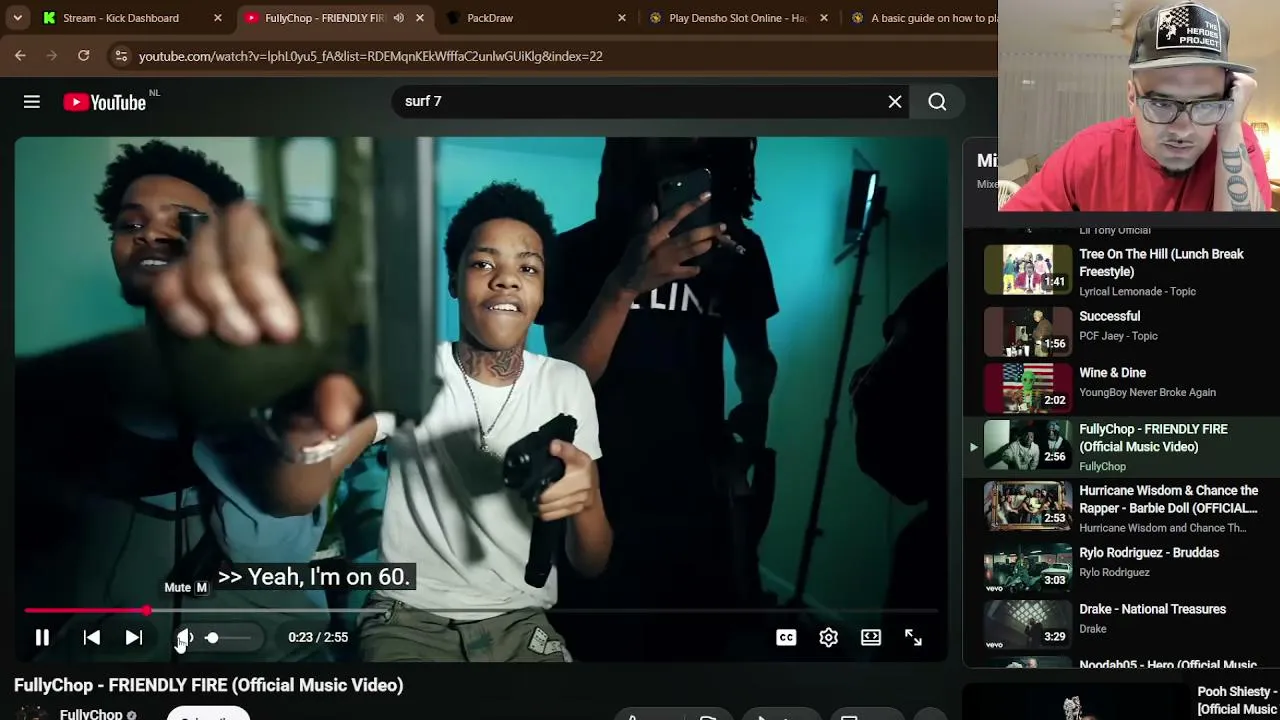1280x720 pixels.
Task: Click the 0:23 / 2:55 time display
Action: (x=318, y=637)
